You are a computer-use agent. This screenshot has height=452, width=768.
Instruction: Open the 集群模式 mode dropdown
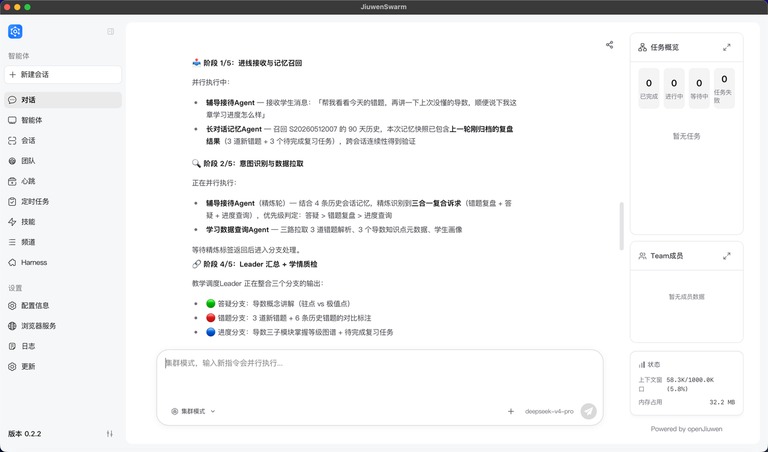tap(193, 411)
